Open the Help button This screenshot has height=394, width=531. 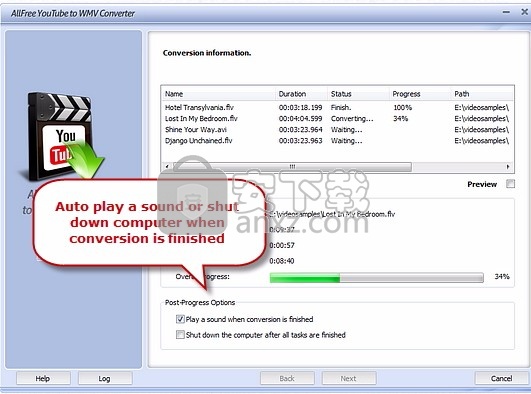tap(43, 378)
